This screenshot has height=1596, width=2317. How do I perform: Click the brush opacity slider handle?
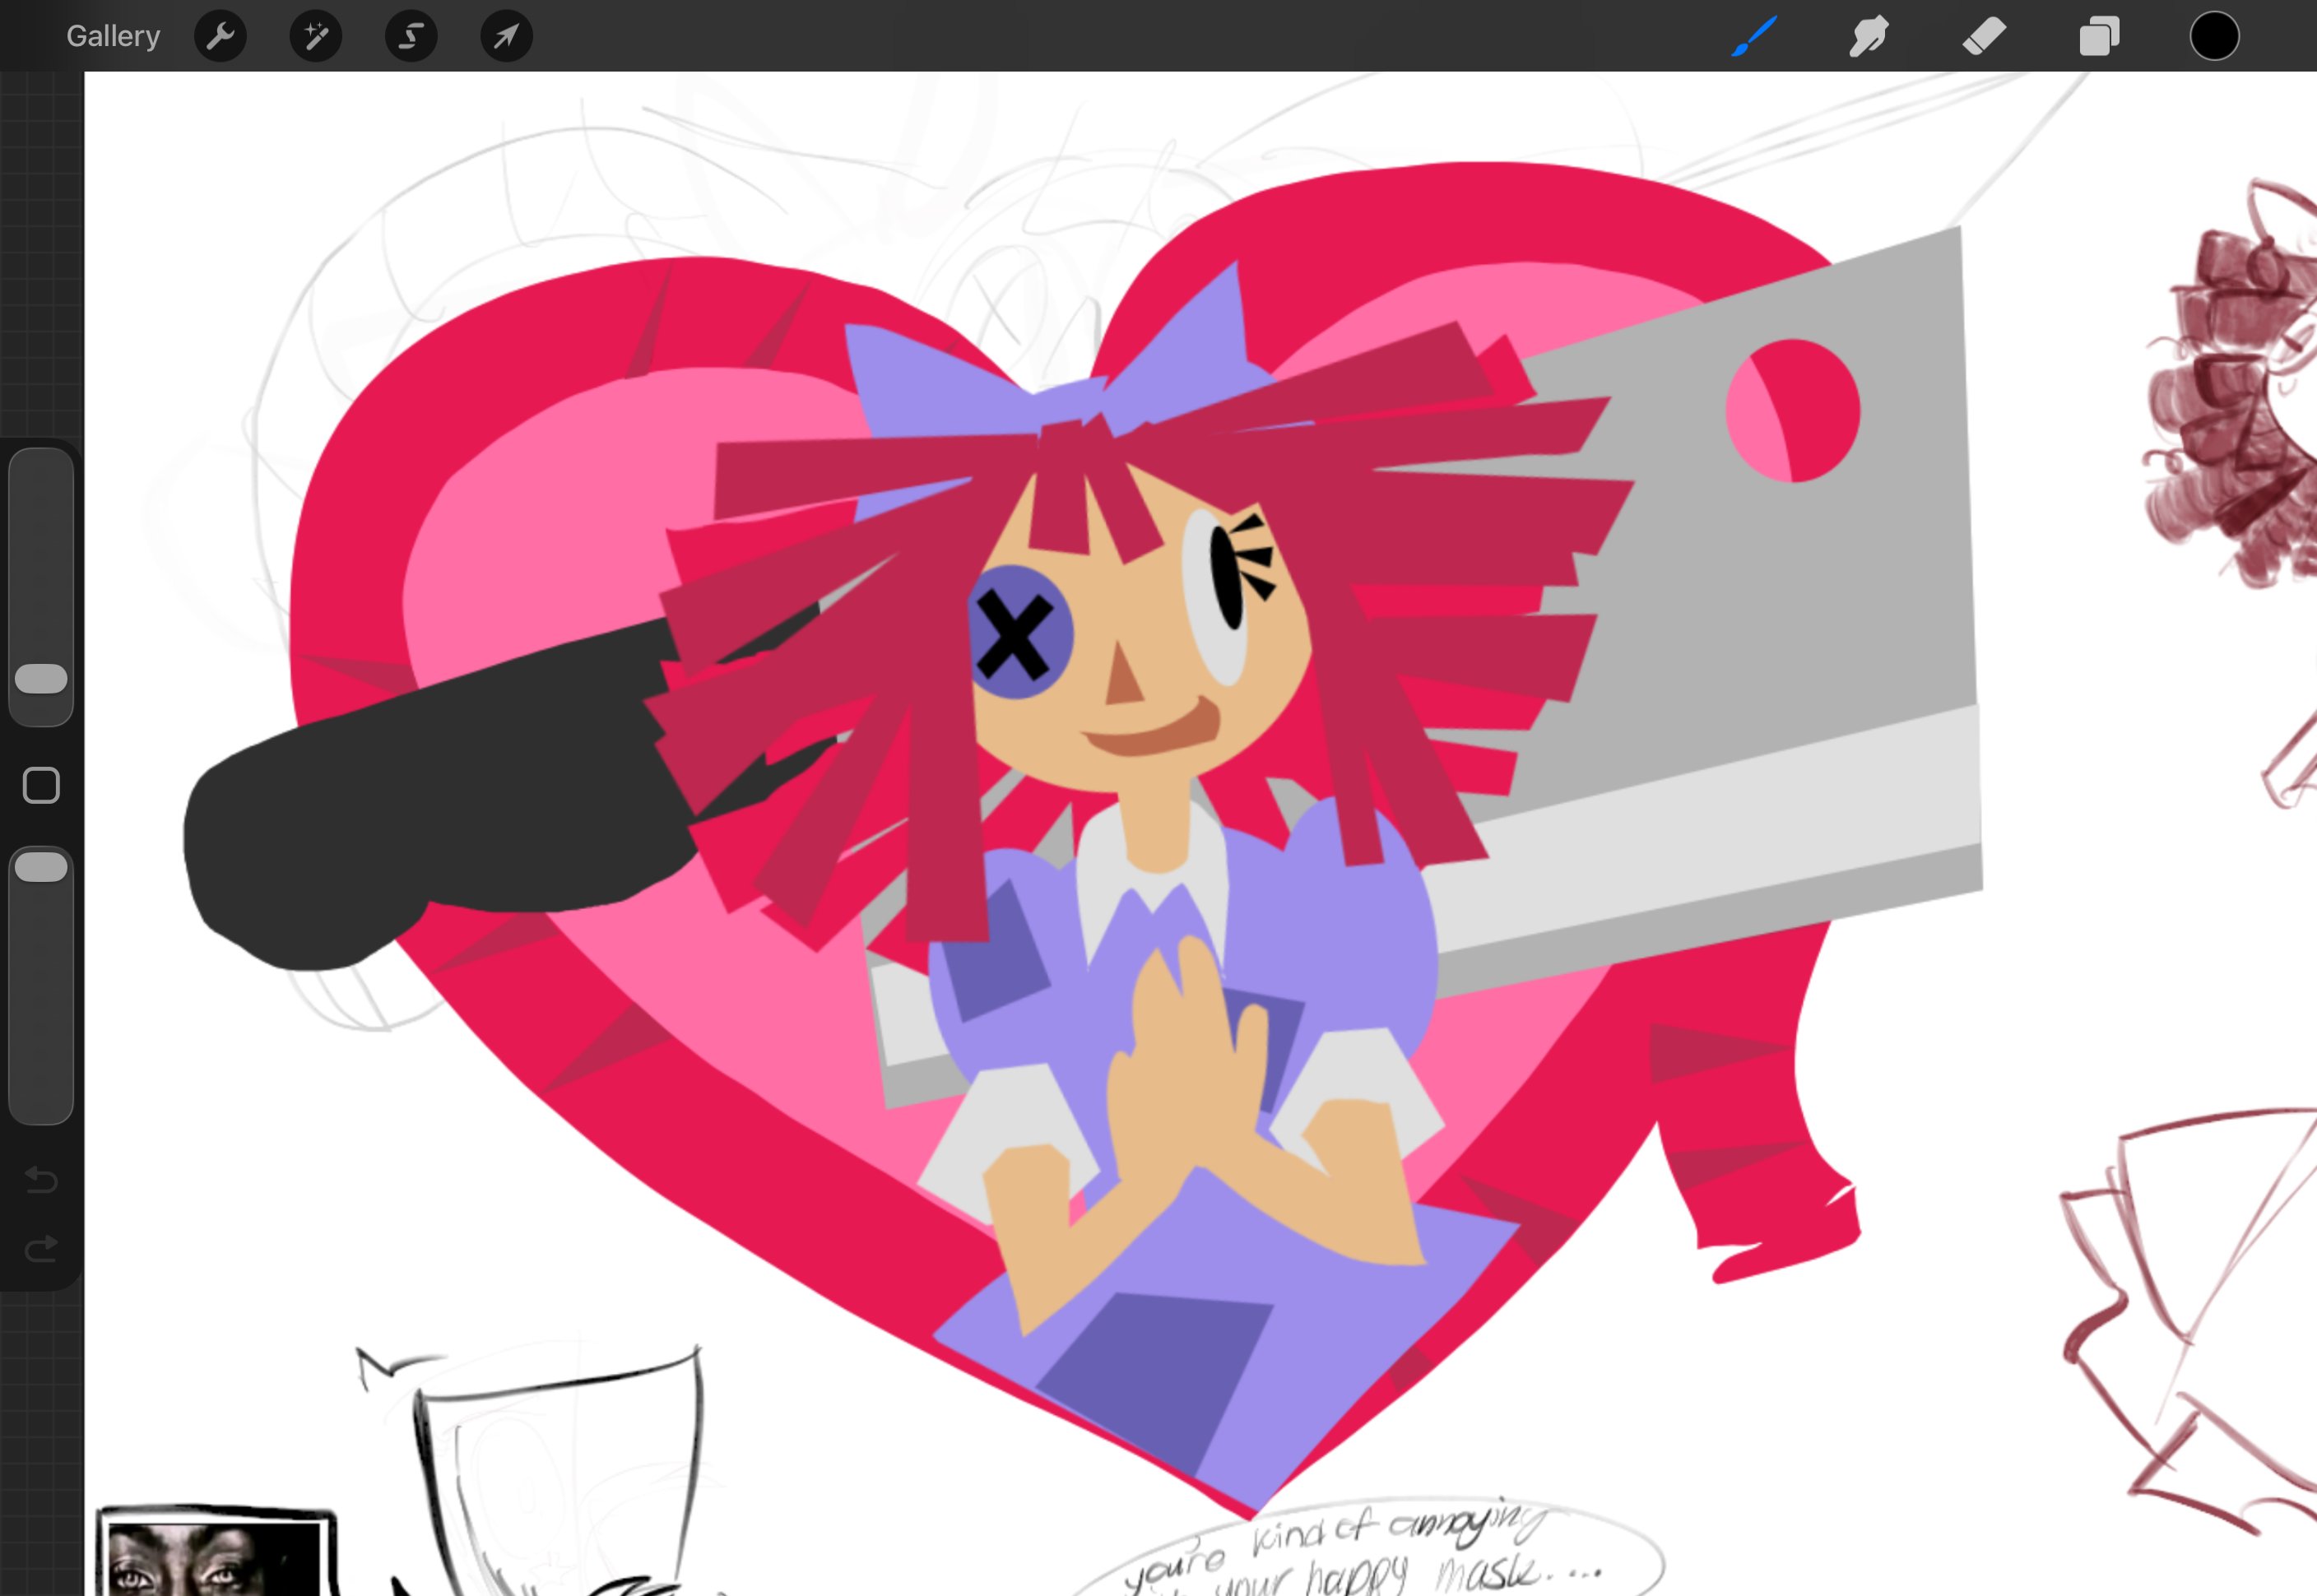click(41, 867)
